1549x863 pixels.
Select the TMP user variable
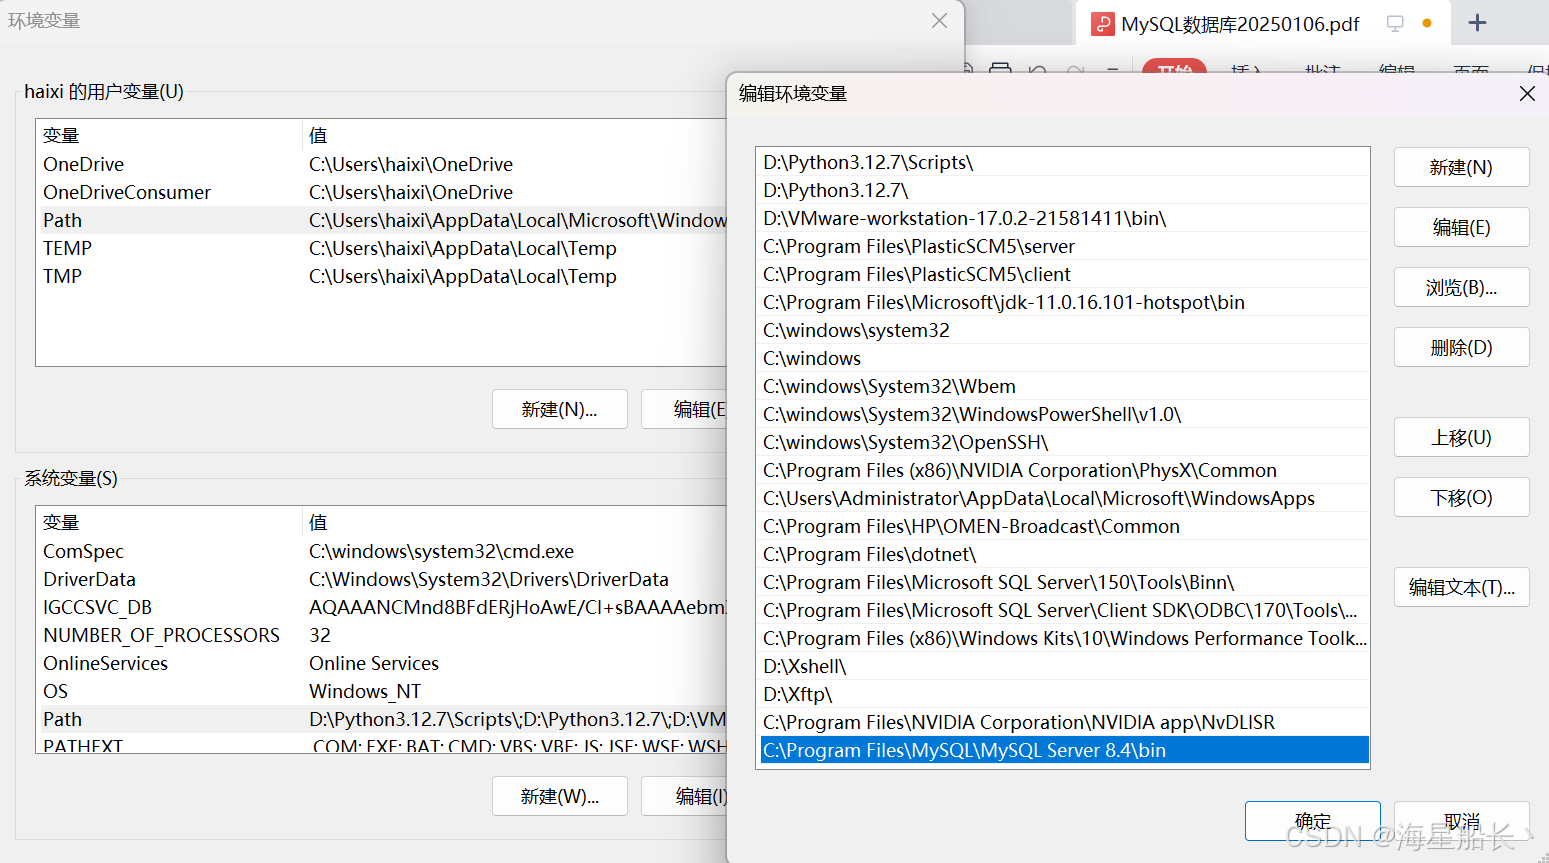tap(382, 276)
